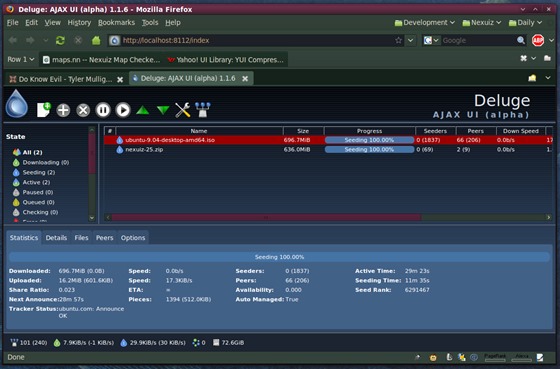
Task: Open preferences wrench and screwdriver icon
Action: pyautogui.click(x=182, y=110)
